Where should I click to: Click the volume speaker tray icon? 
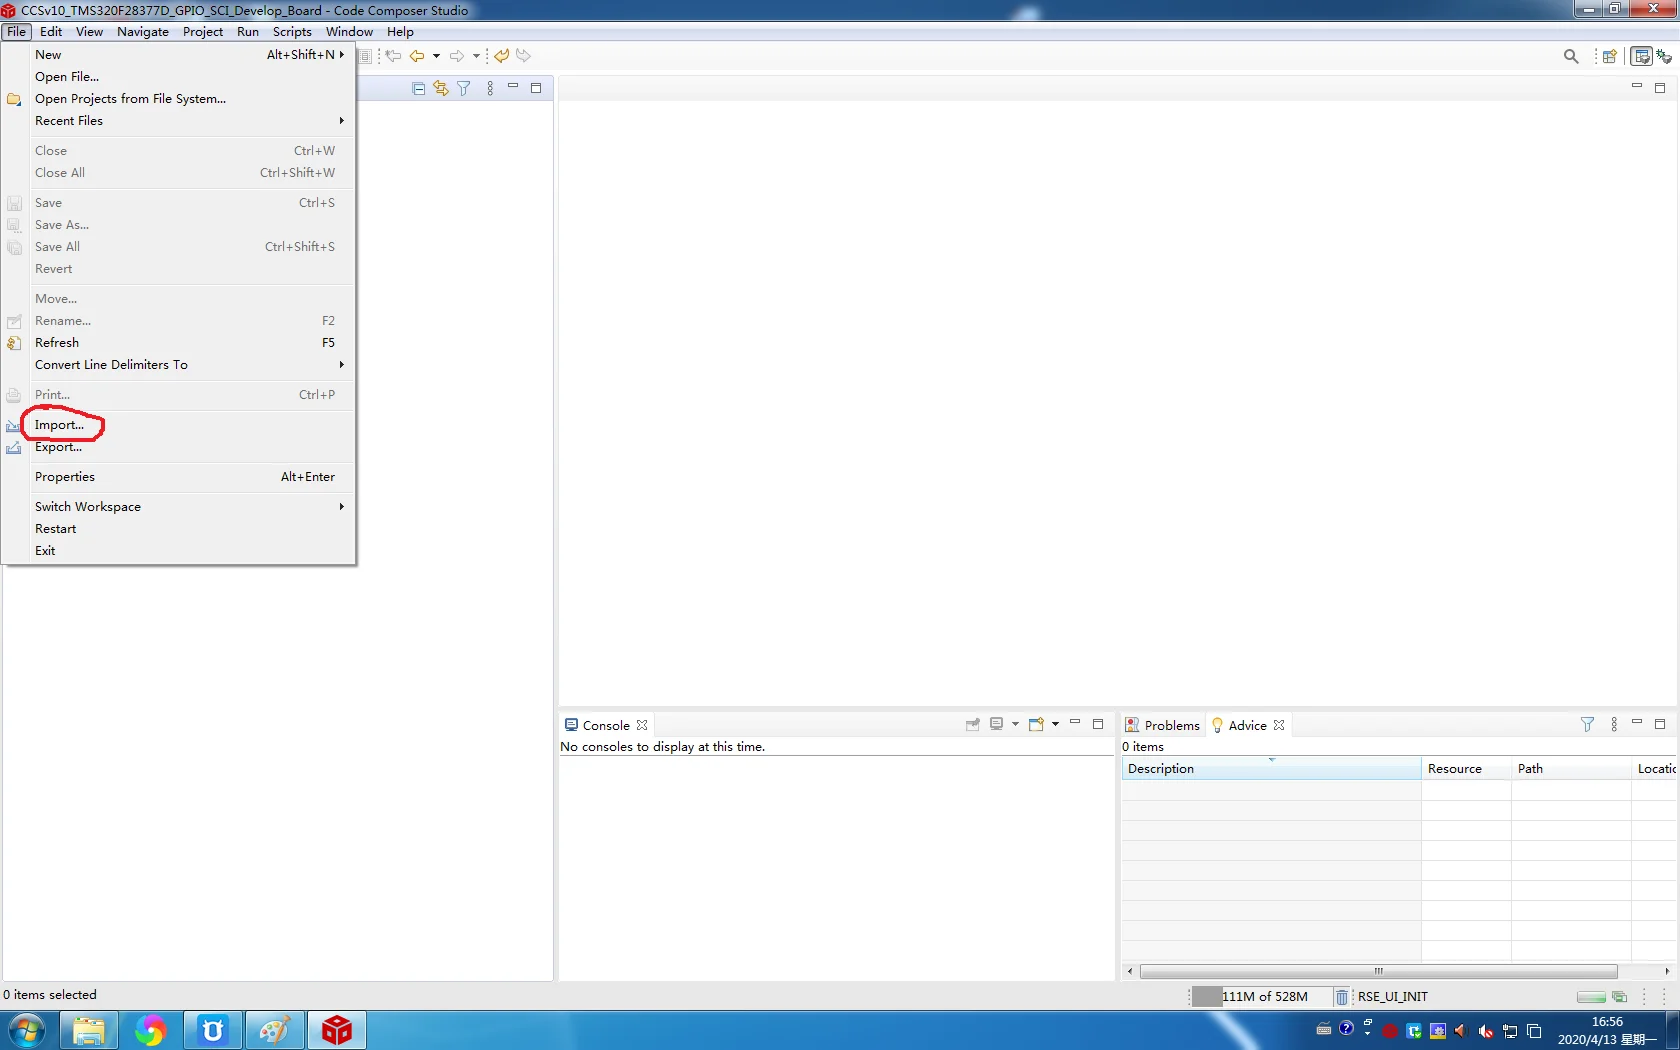tap(1461, 1031)
